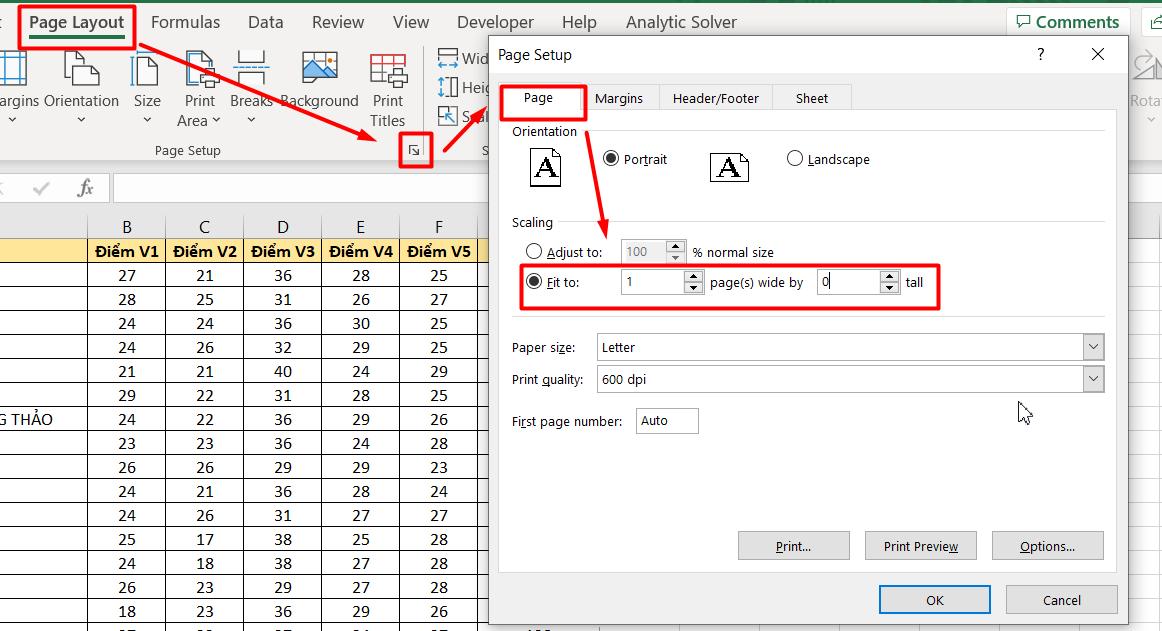Viewport: 1162px width, 631px height.
Task: Click the Help question mark in dialog
Action: pyautogui.click(x=1041, y=54)
